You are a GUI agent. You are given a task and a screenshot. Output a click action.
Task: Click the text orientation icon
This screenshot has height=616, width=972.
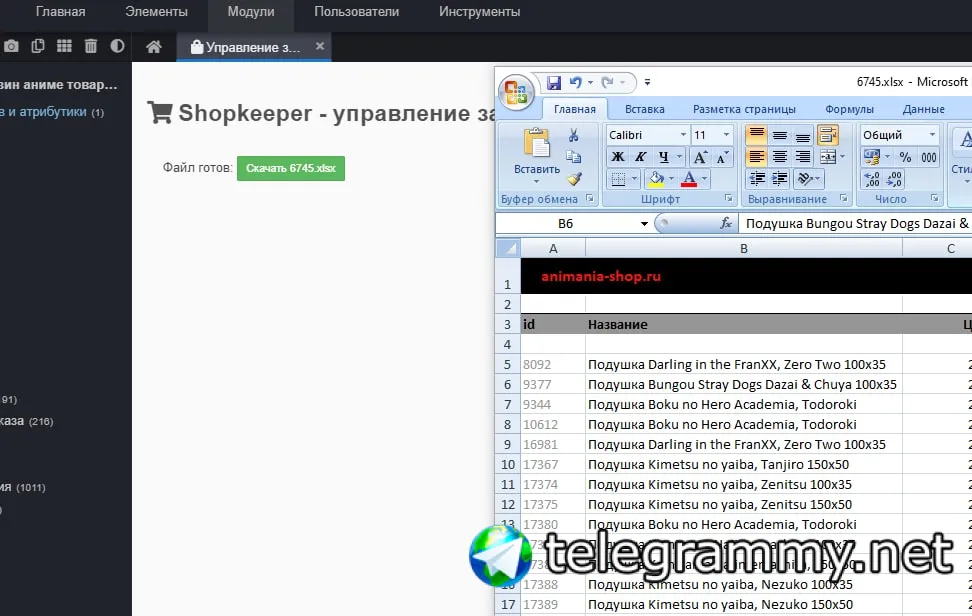click(805, 179)
